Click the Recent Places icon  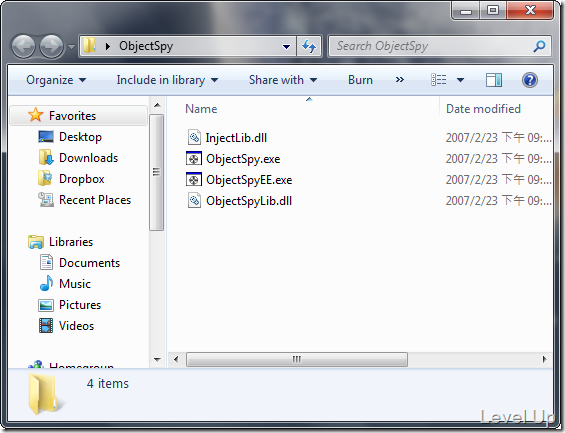(46, 200)
